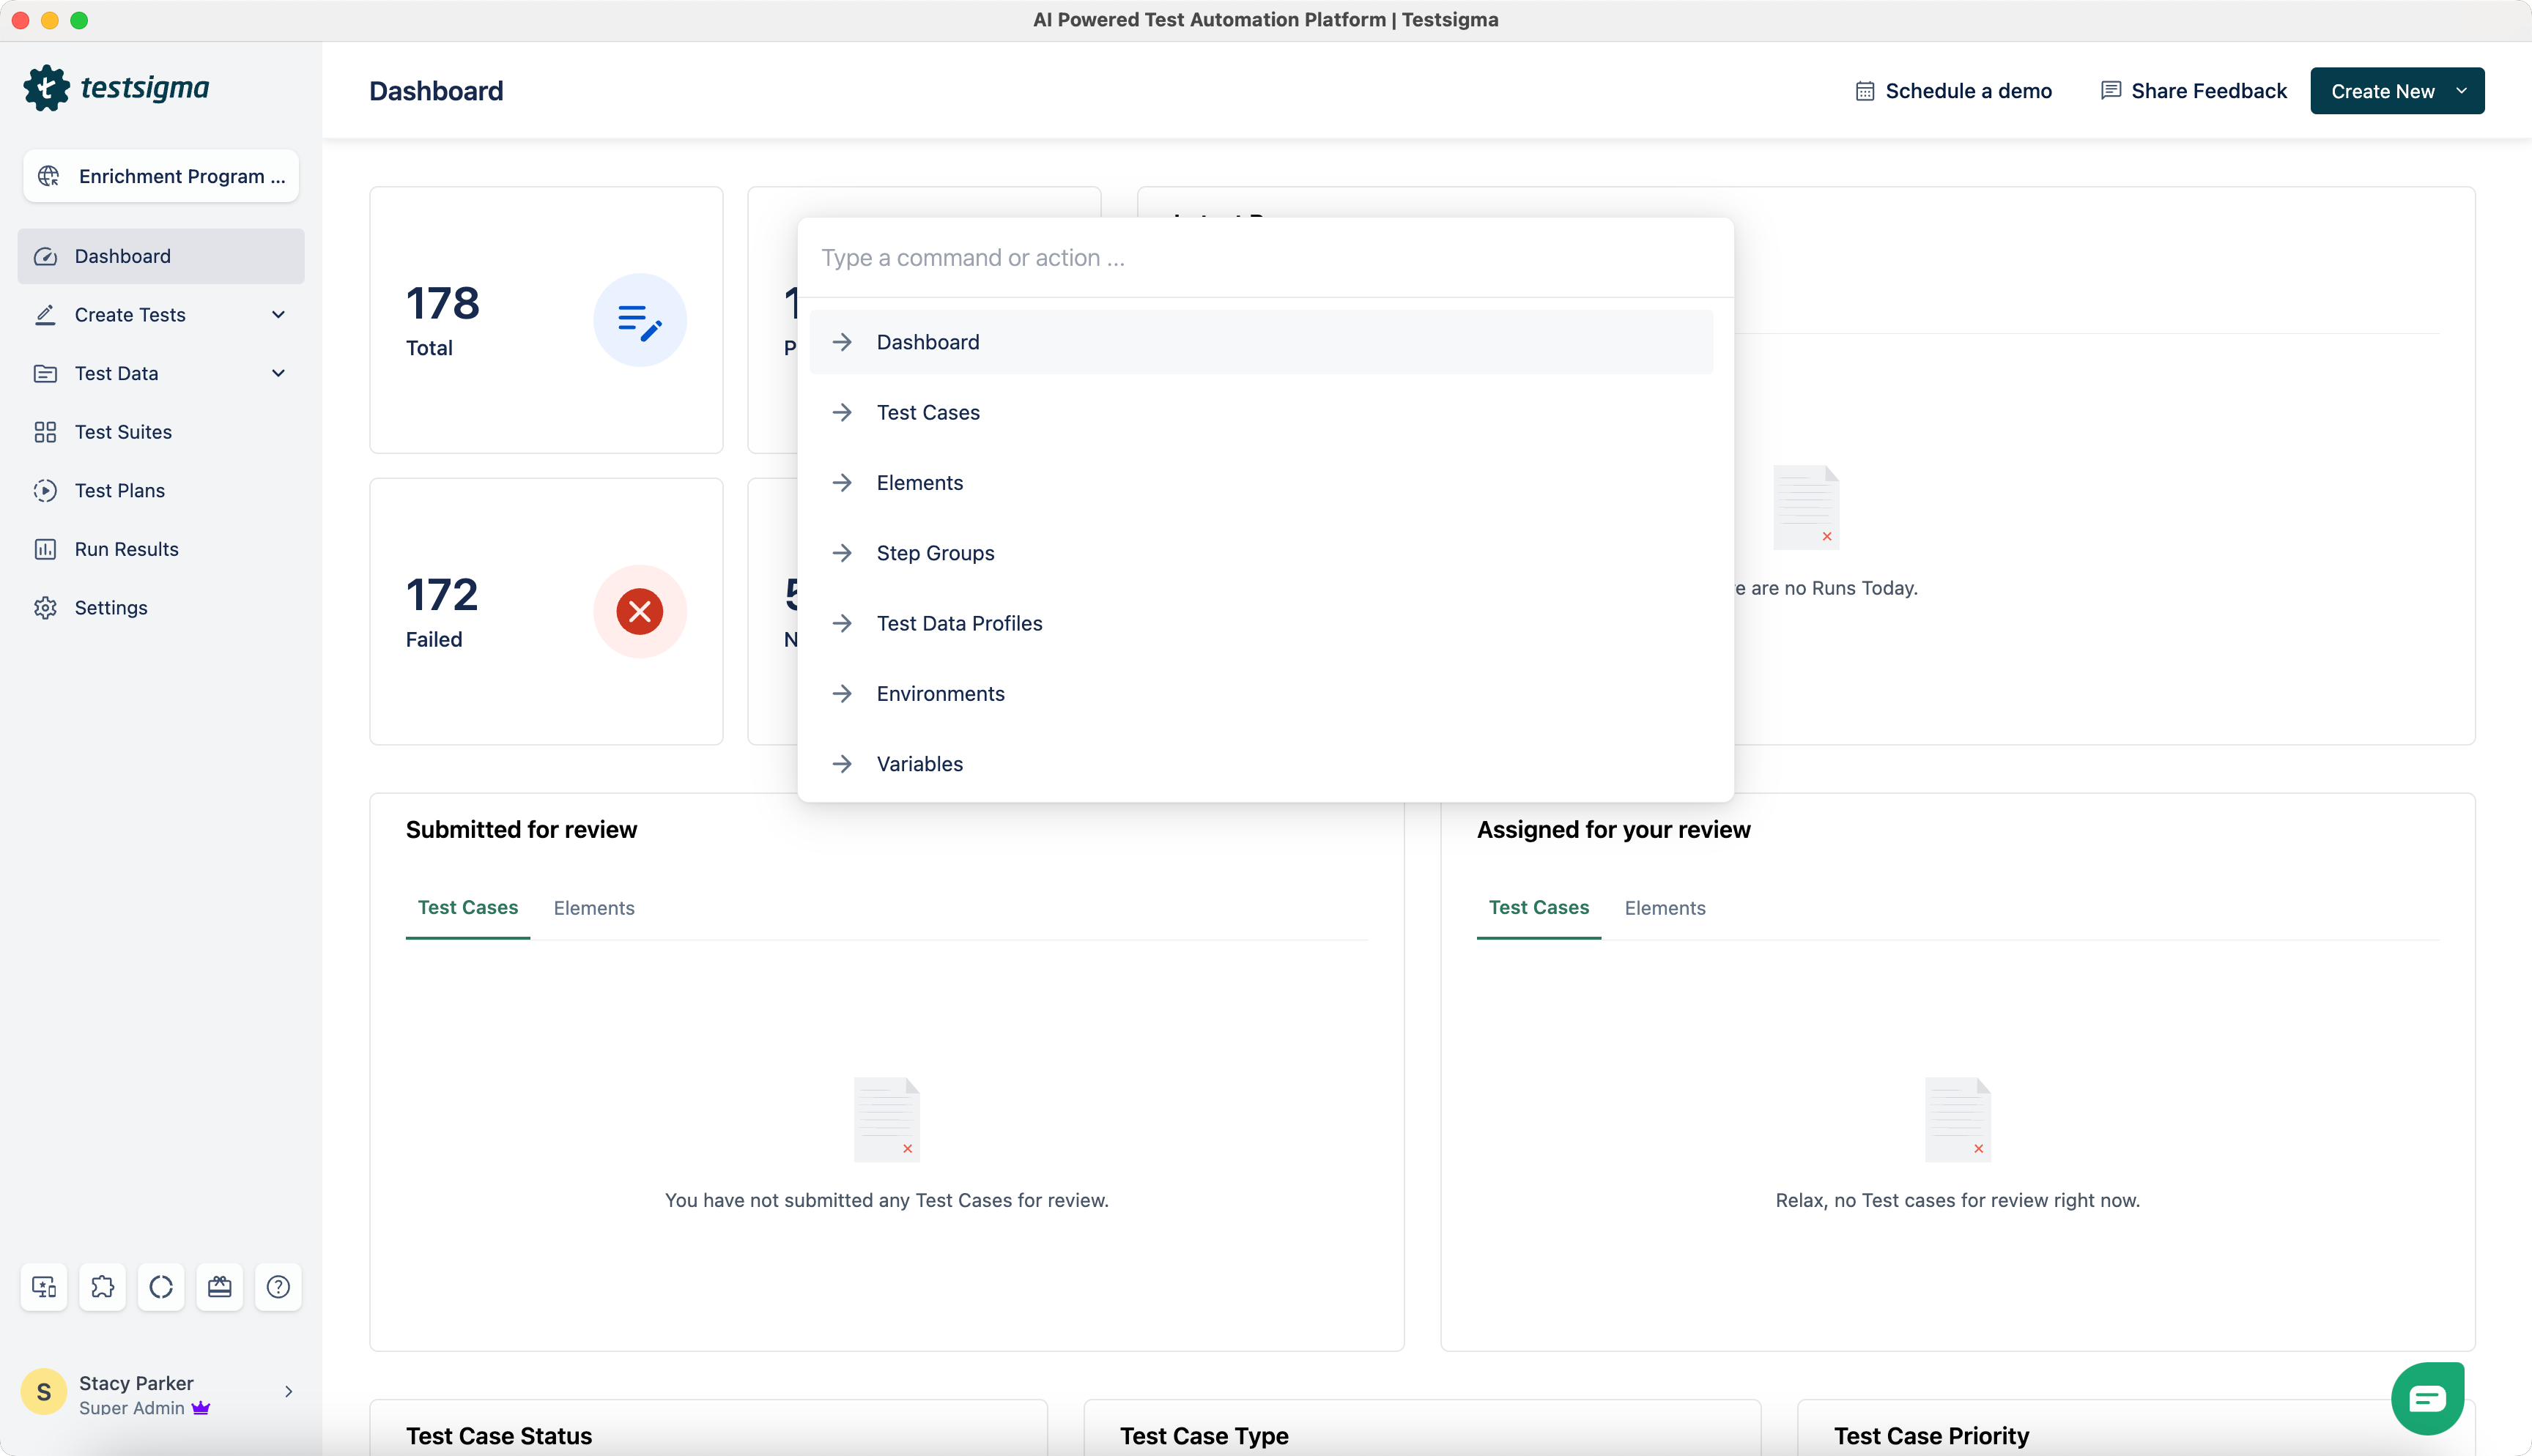
Task: Click the red Failed status icon
Action: [640, 611]
